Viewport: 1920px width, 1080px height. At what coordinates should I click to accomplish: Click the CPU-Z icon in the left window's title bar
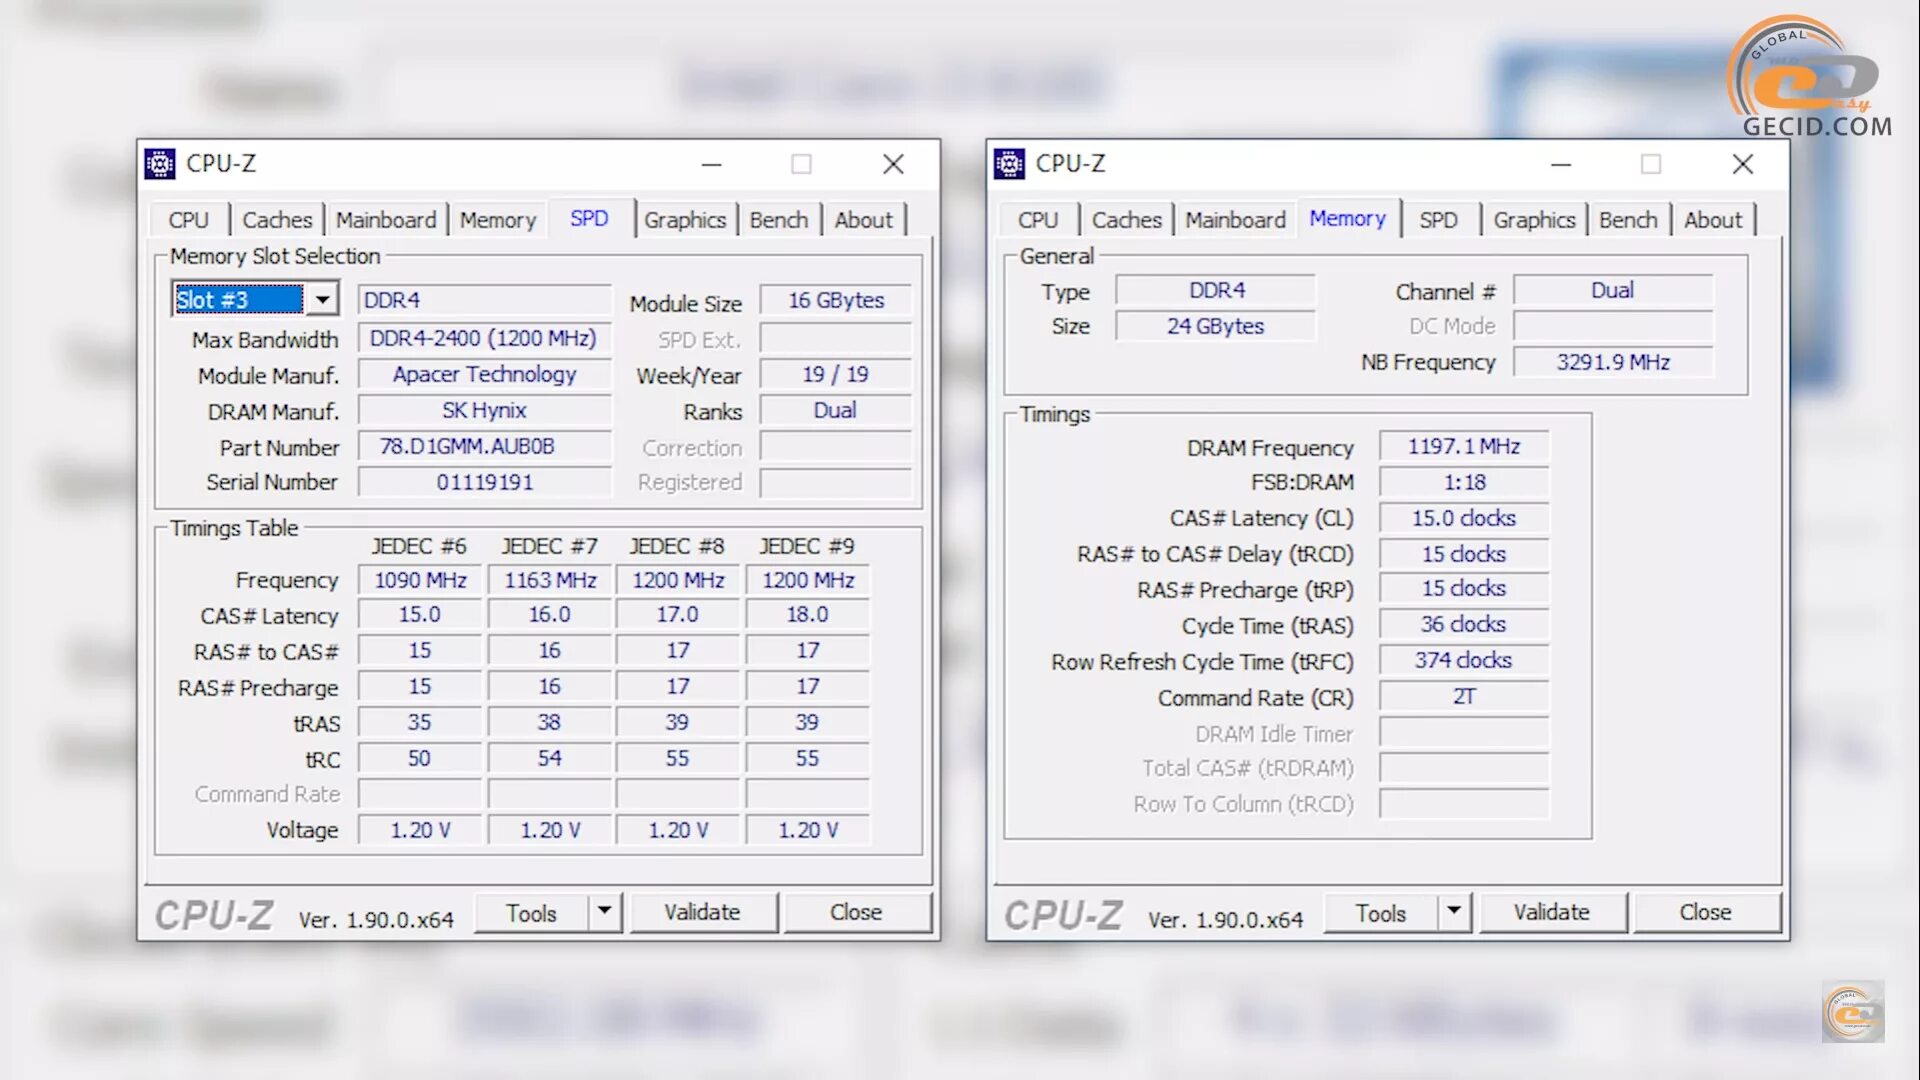160,163
